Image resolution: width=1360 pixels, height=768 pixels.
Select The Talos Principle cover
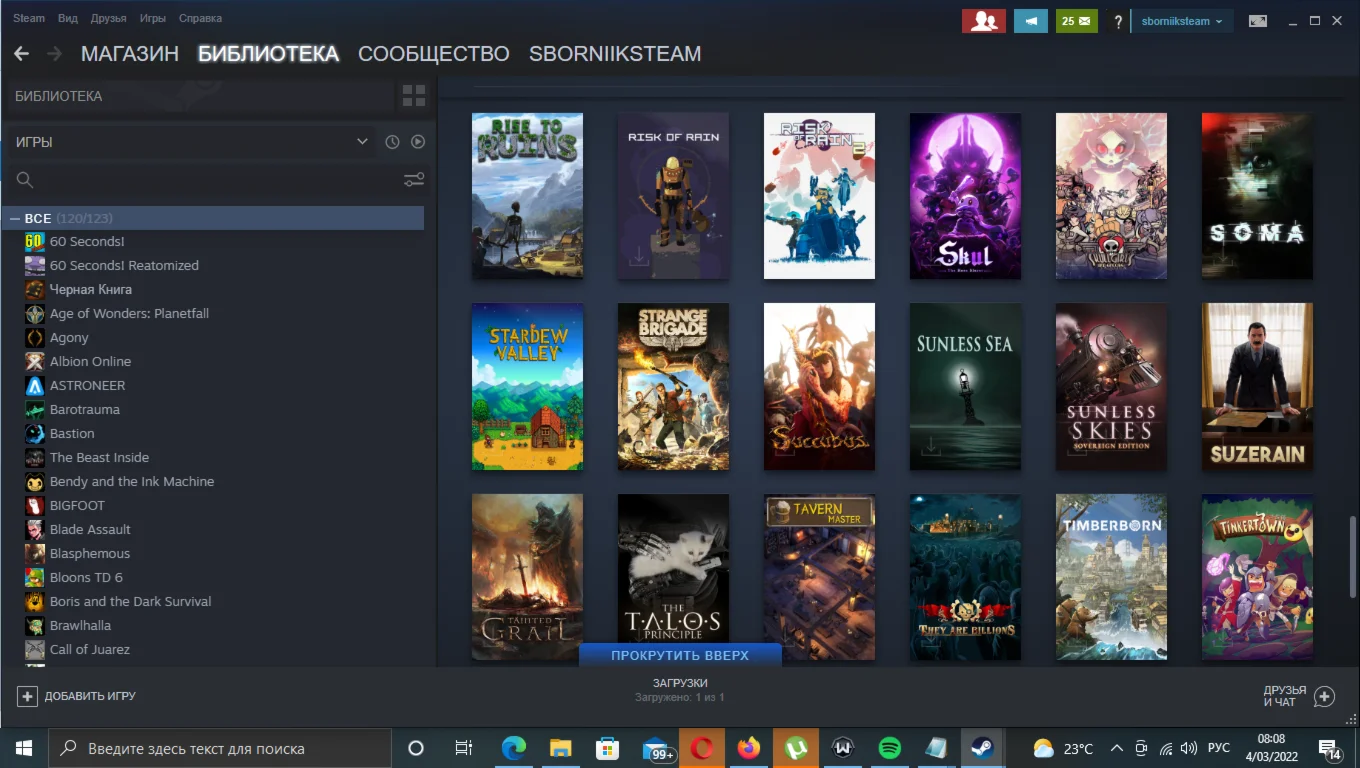click(x=673, y=577)
